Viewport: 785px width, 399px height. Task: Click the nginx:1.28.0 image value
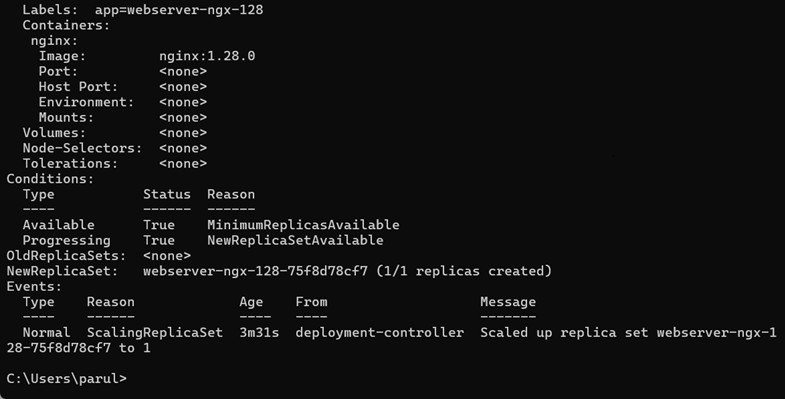207,56
